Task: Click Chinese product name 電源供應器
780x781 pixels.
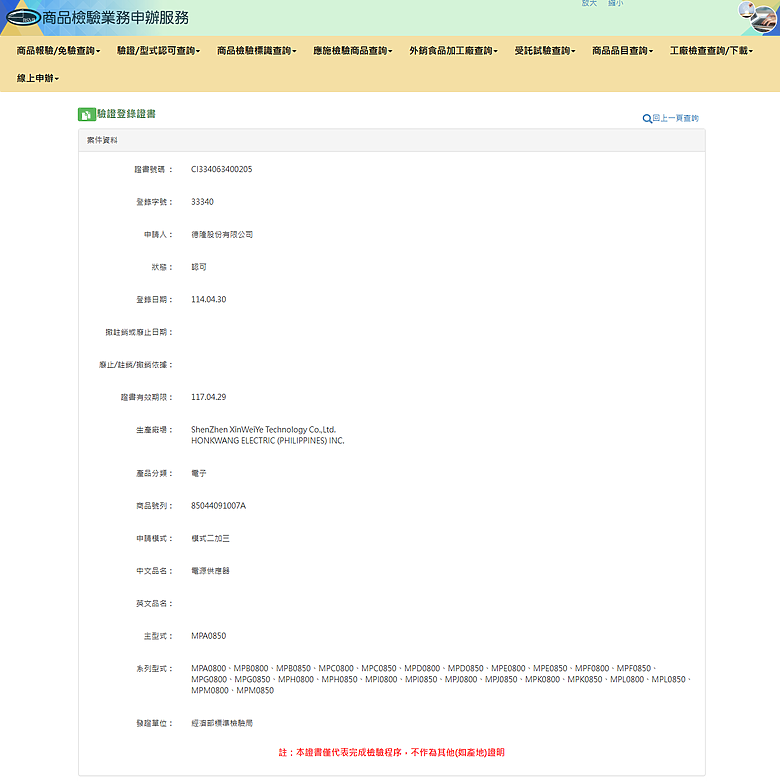Action: 210,571
